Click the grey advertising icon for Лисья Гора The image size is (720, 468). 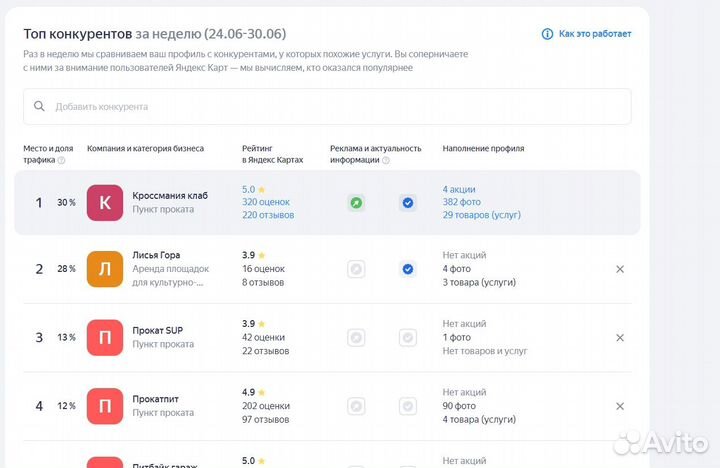(356, 269)
